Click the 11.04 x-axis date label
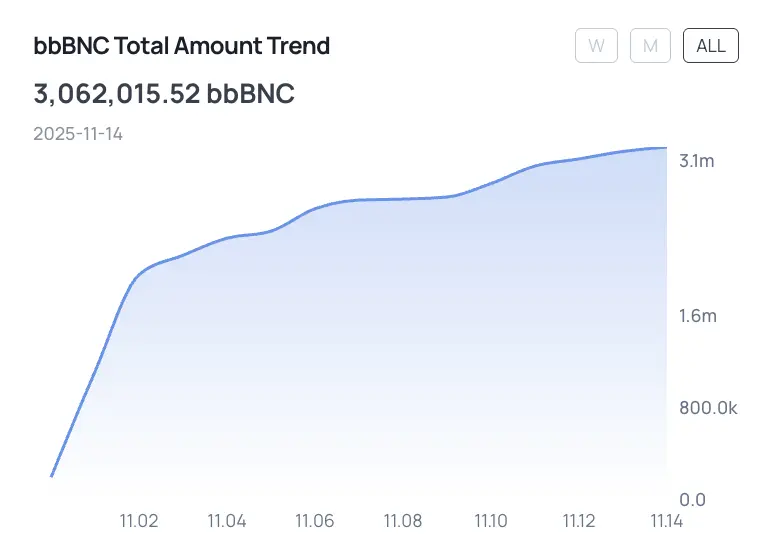This screenshot has height=560, width=778. [227, 521]
